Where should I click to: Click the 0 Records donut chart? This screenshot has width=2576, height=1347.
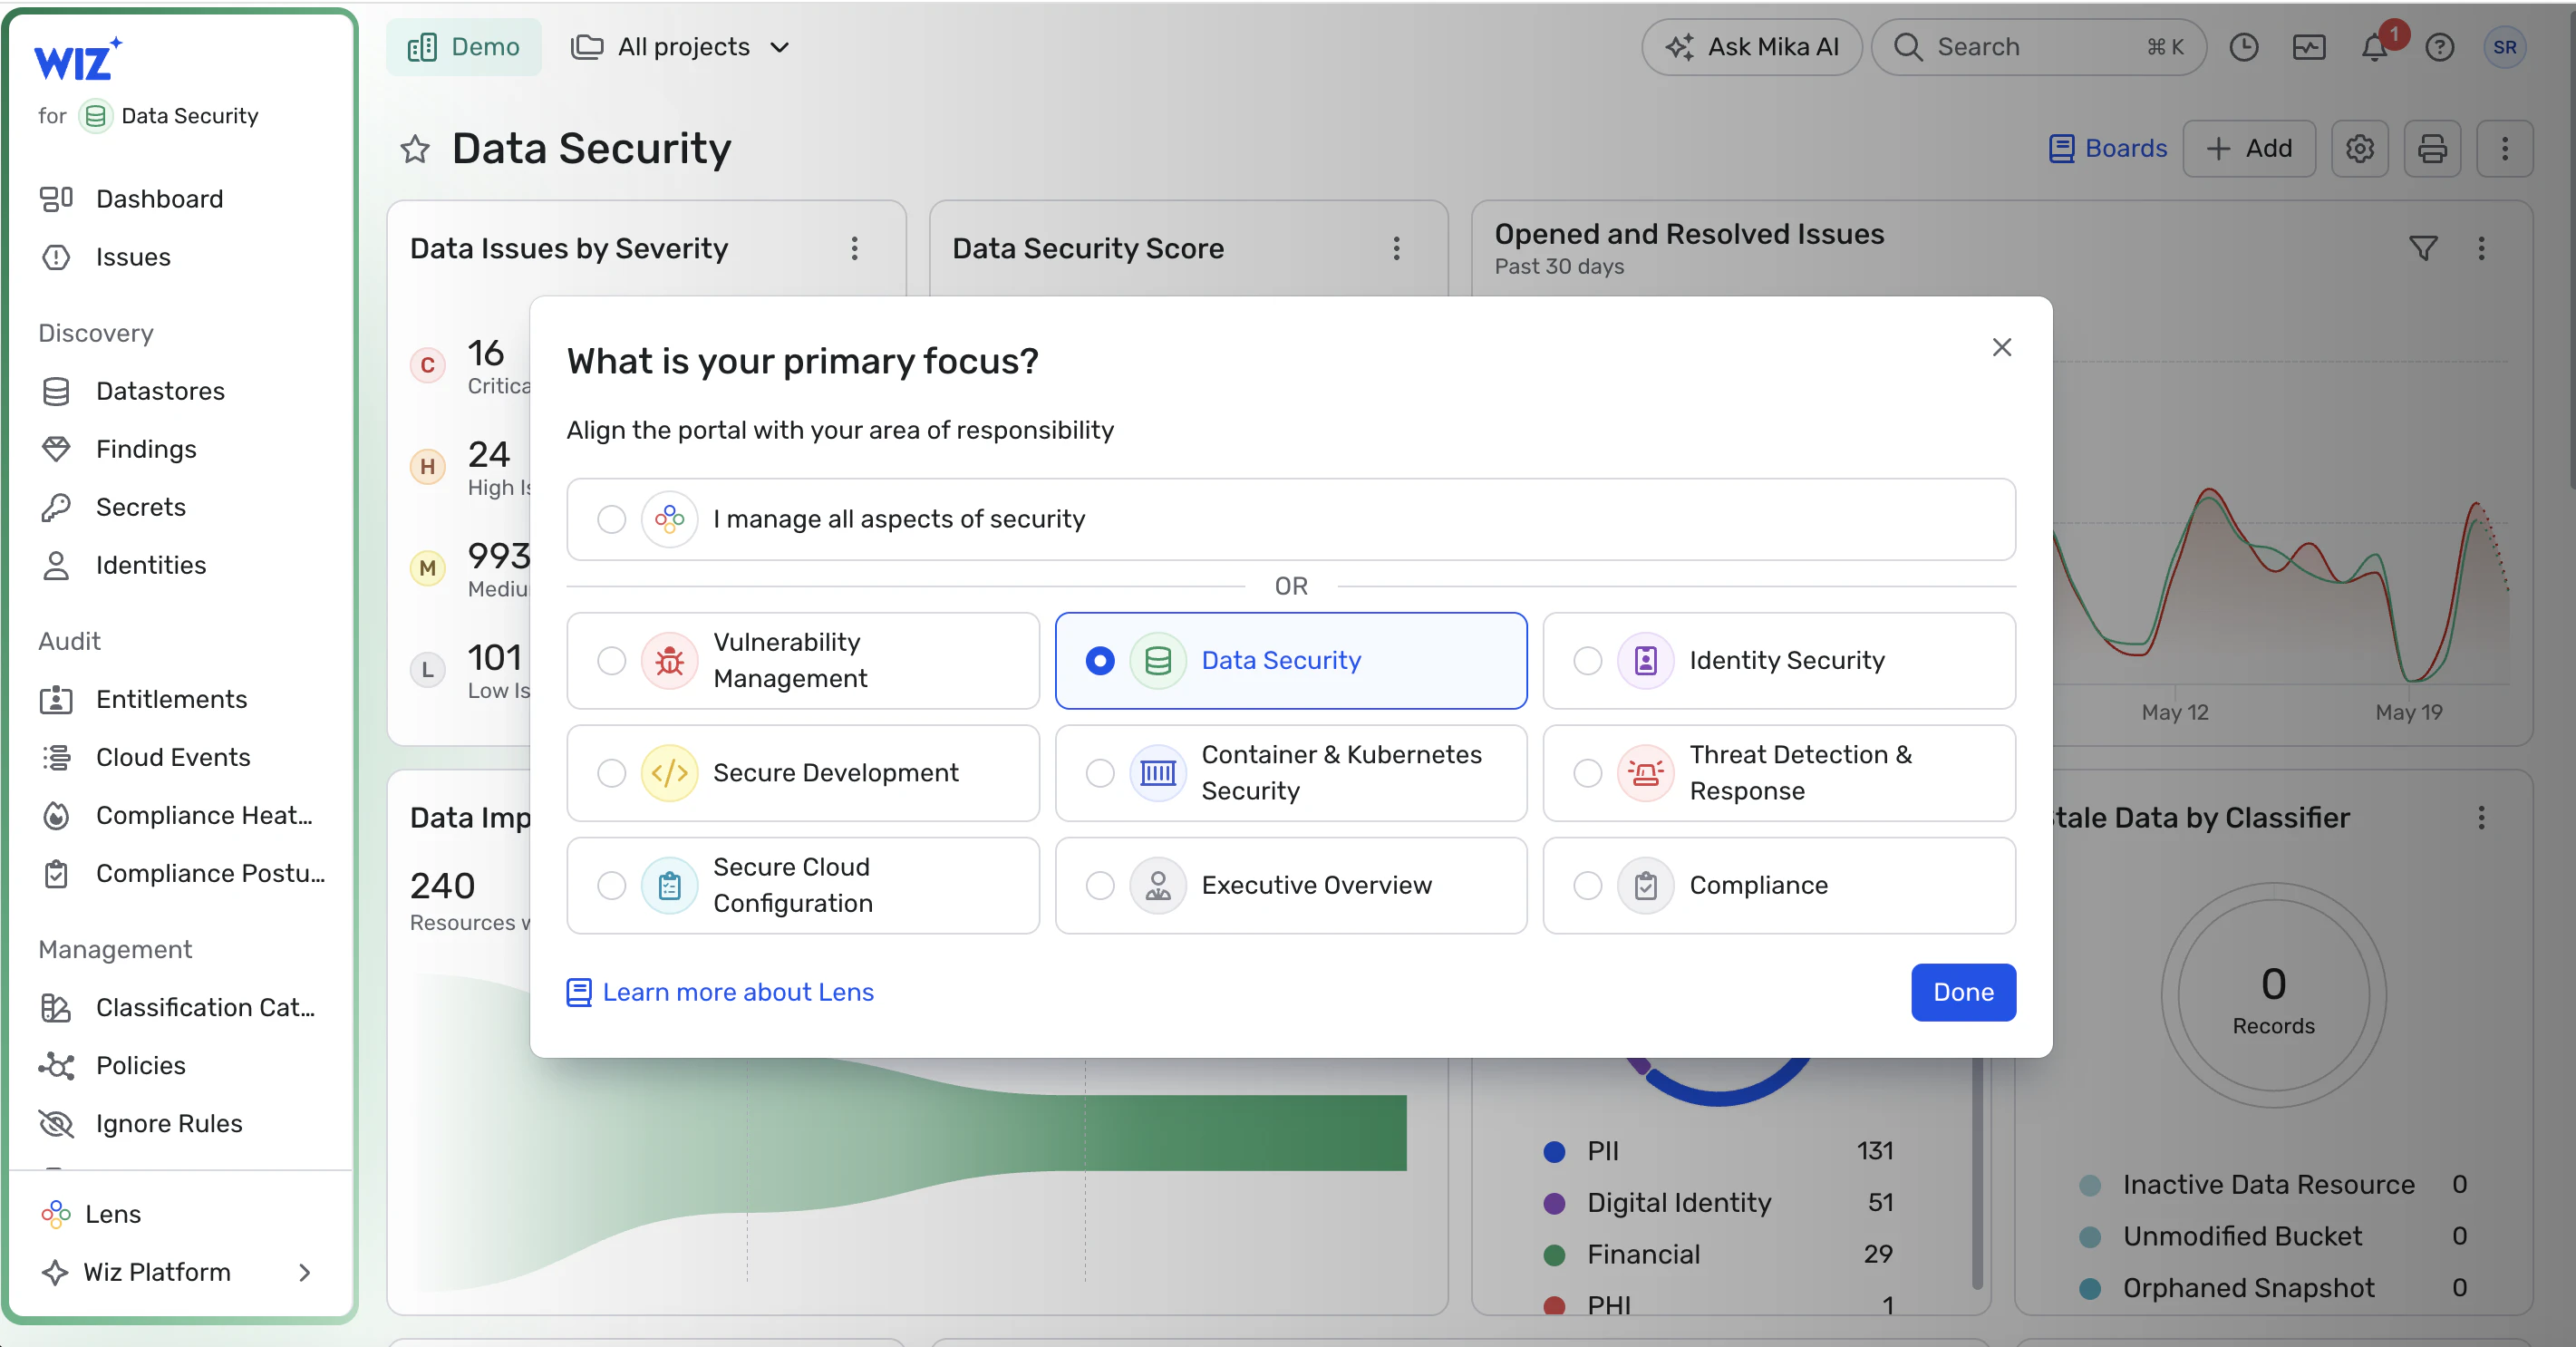[x=2273, y=995]
